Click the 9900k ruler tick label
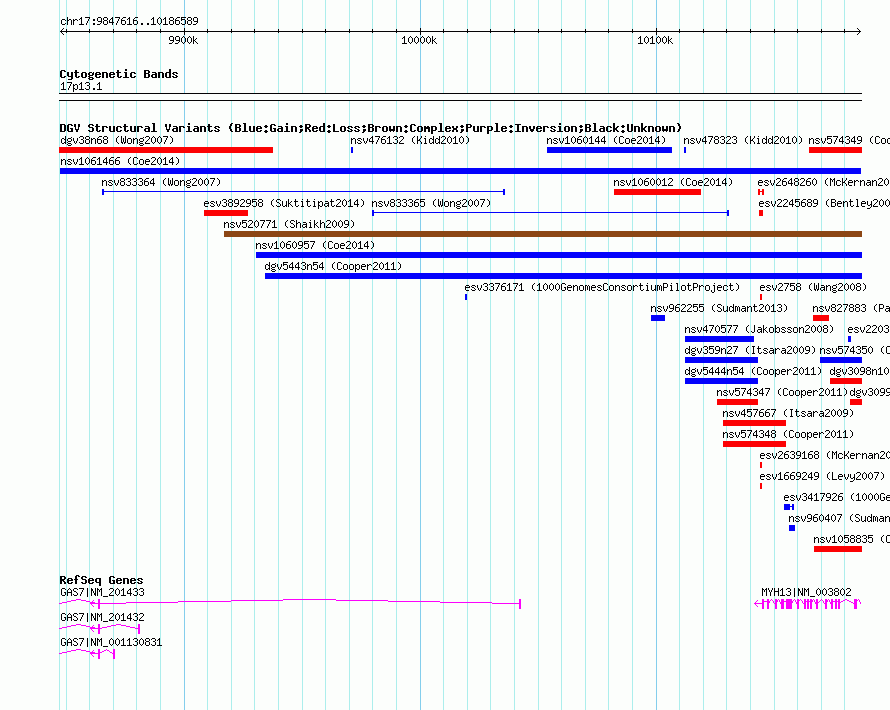The width and height of the screenshot is (890, 710). (x=183, y=40)
